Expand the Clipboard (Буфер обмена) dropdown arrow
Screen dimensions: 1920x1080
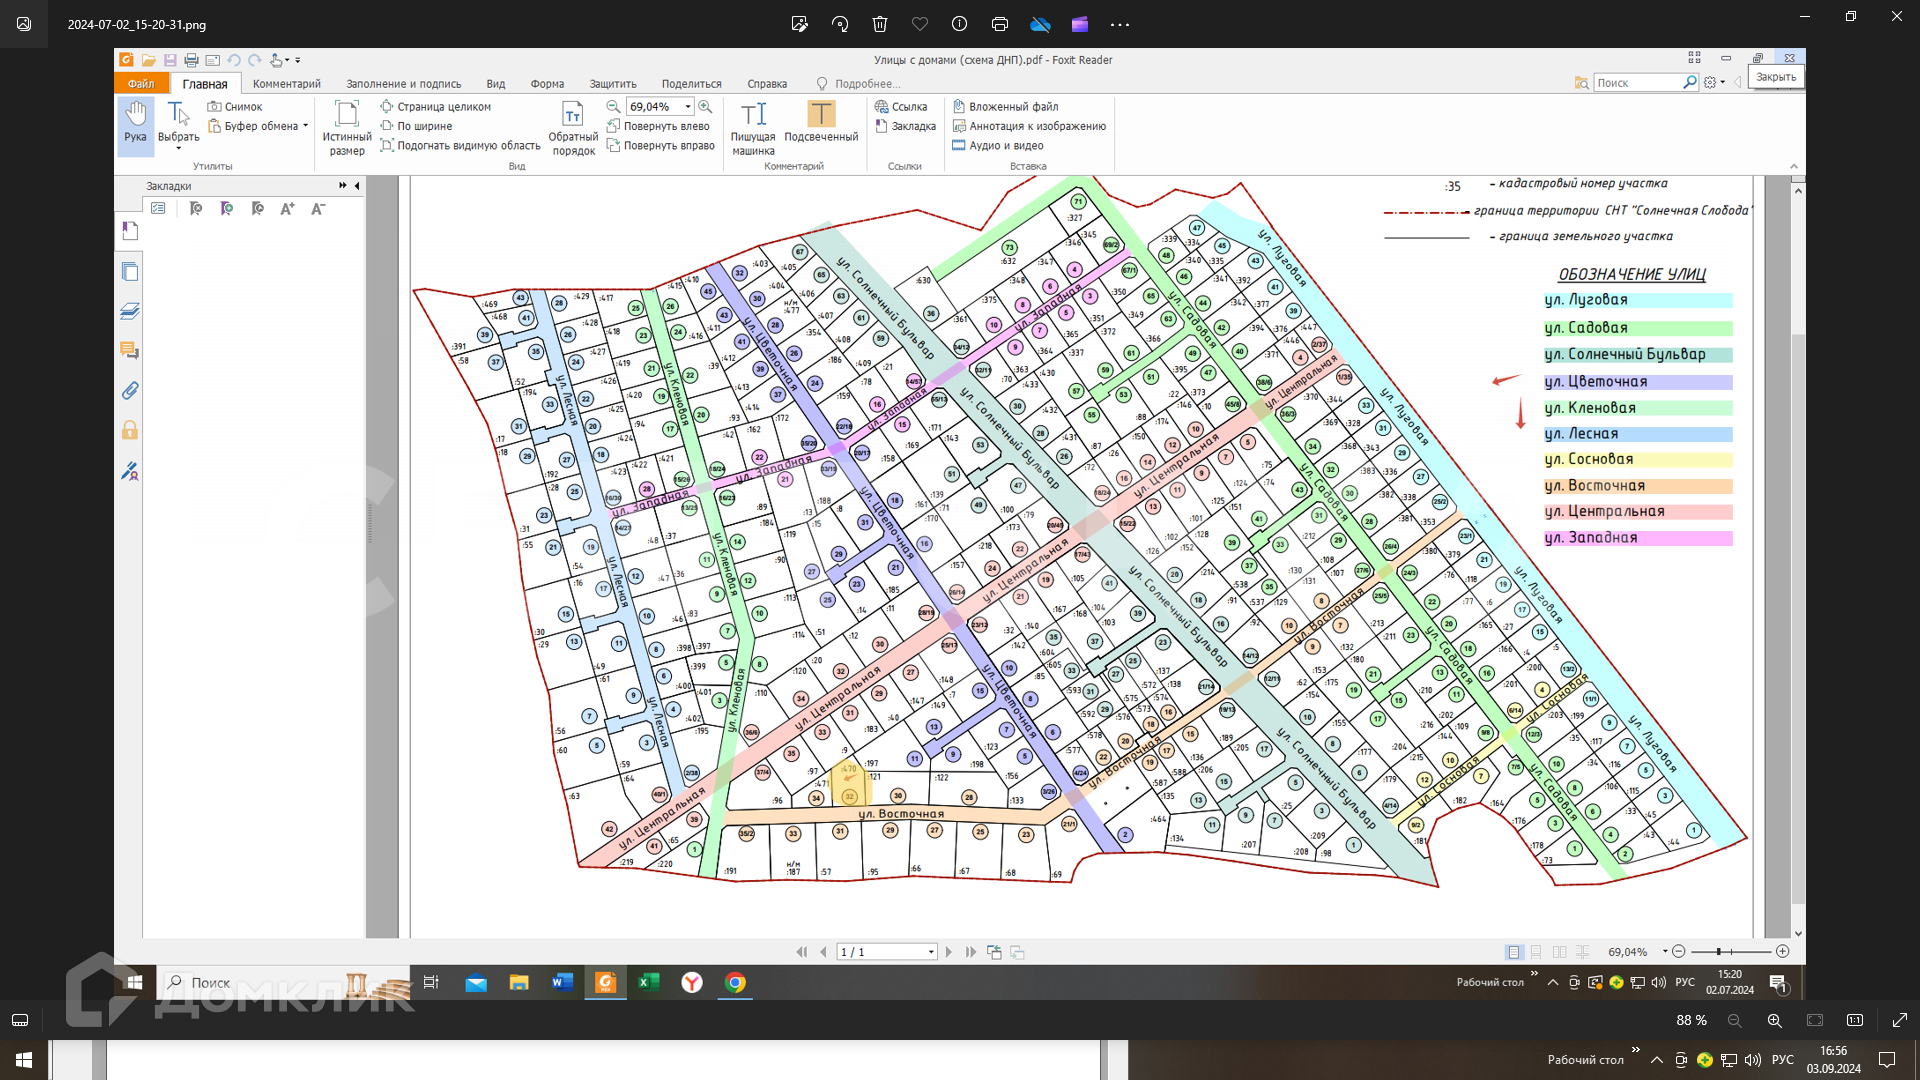tap(305, 126)
